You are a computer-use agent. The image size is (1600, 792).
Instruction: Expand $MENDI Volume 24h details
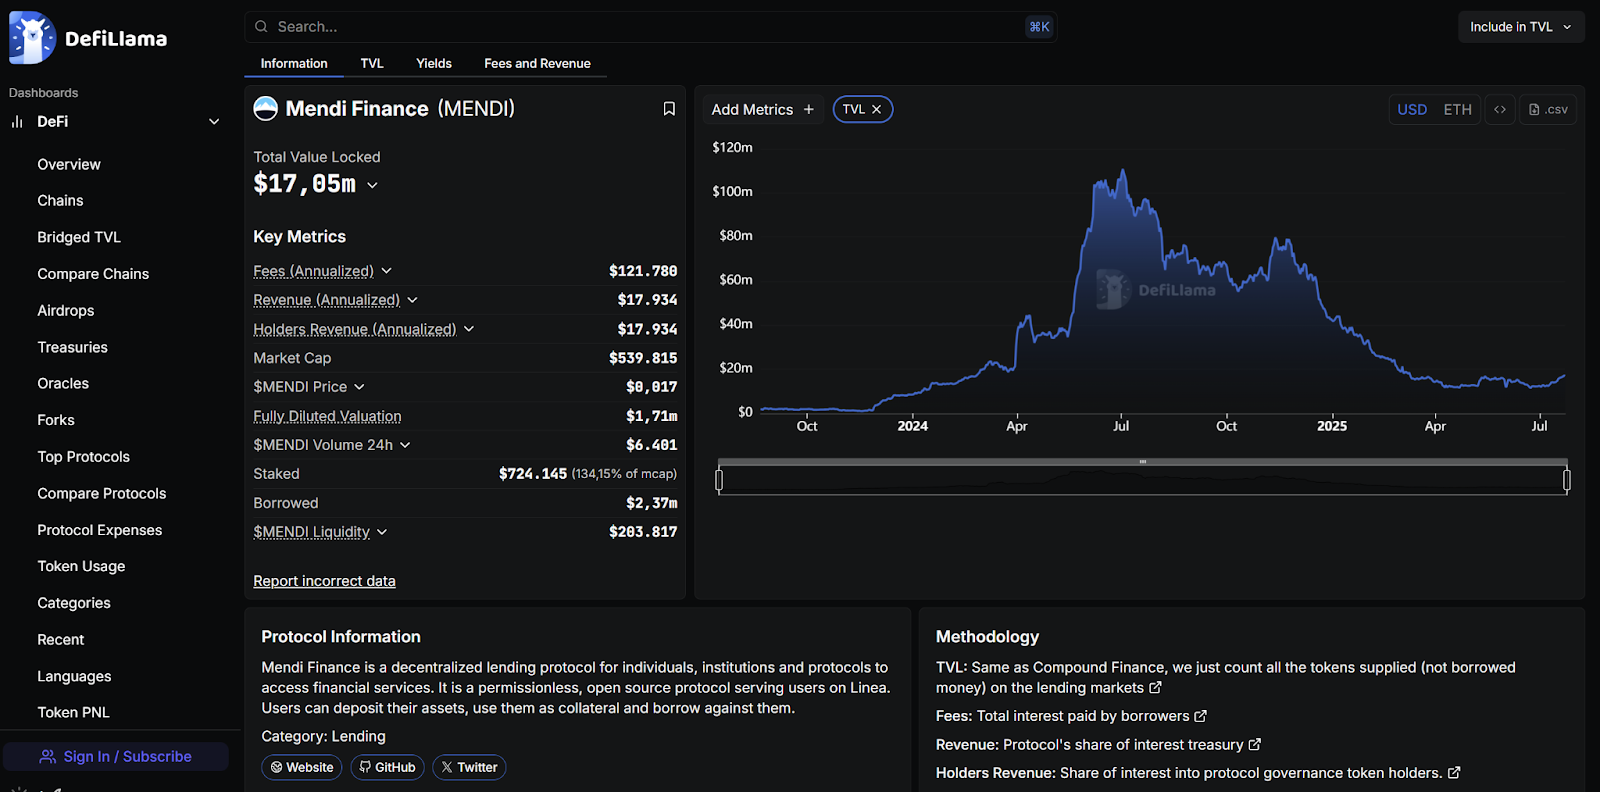point(405,445)
